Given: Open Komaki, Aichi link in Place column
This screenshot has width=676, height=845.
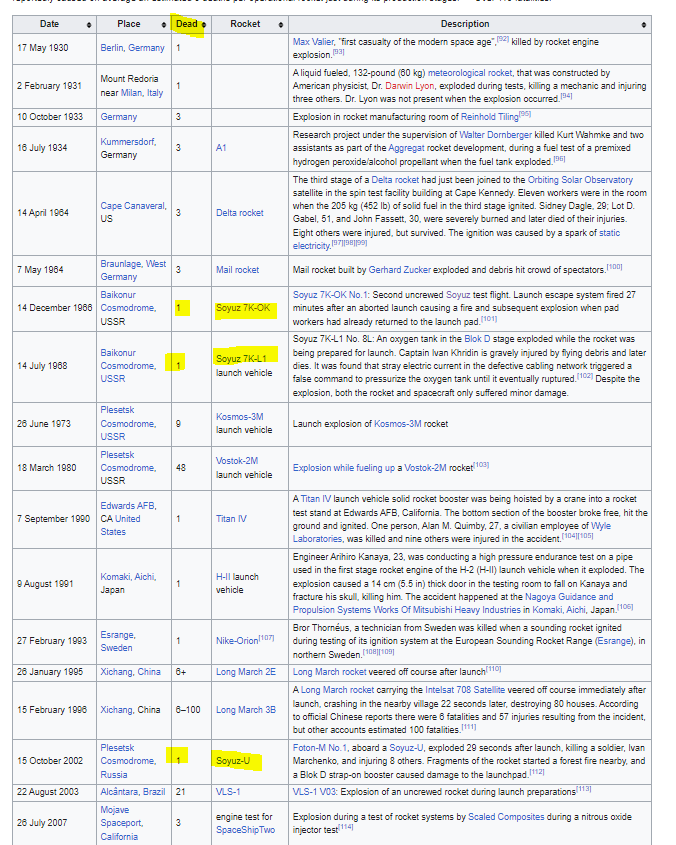Looking at the screenshot, I should tap(128, 577).
